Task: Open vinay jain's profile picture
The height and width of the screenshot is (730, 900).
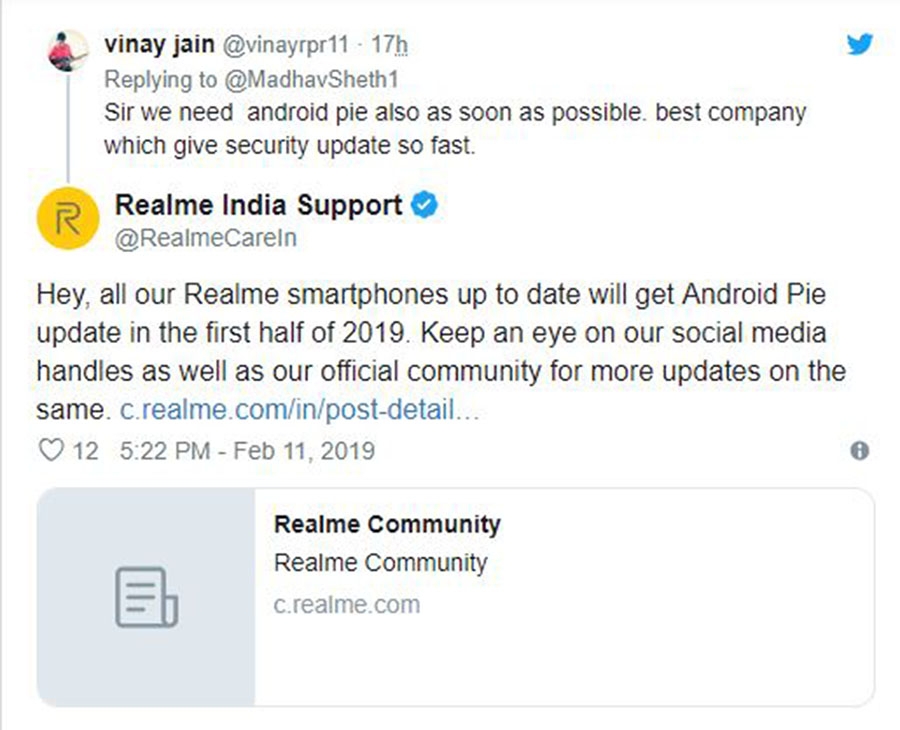Action: pos(68,51)
